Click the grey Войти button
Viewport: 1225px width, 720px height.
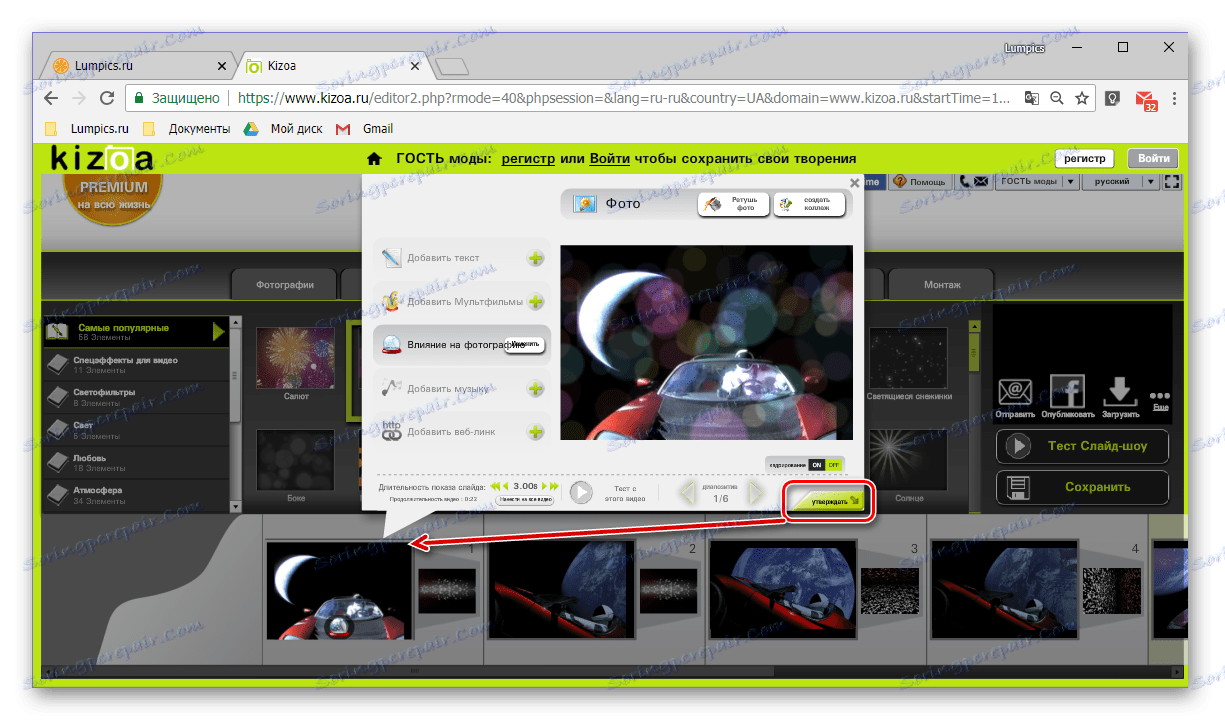click(x=1153, y=158)
